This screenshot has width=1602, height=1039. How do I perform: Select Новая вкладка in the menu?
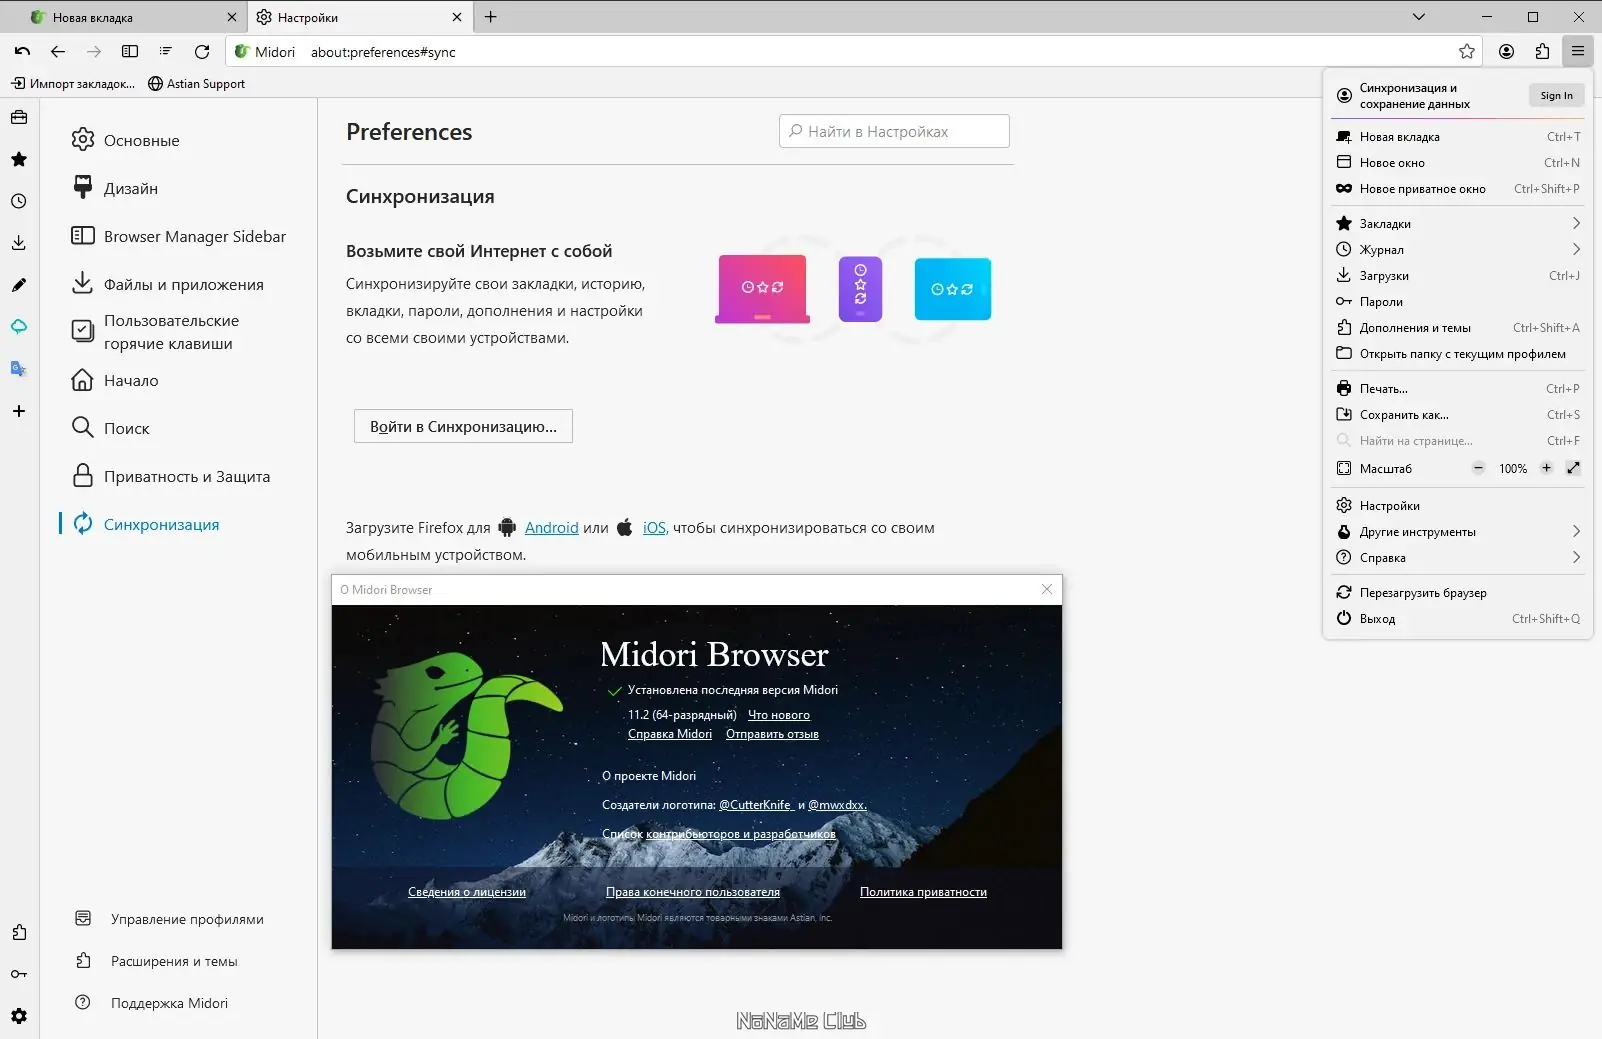click(1458, 137)
